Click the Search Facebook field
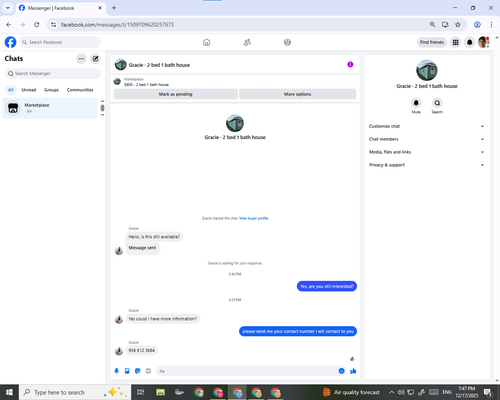Viewport: 500px width, 400px height. [60, 42]
